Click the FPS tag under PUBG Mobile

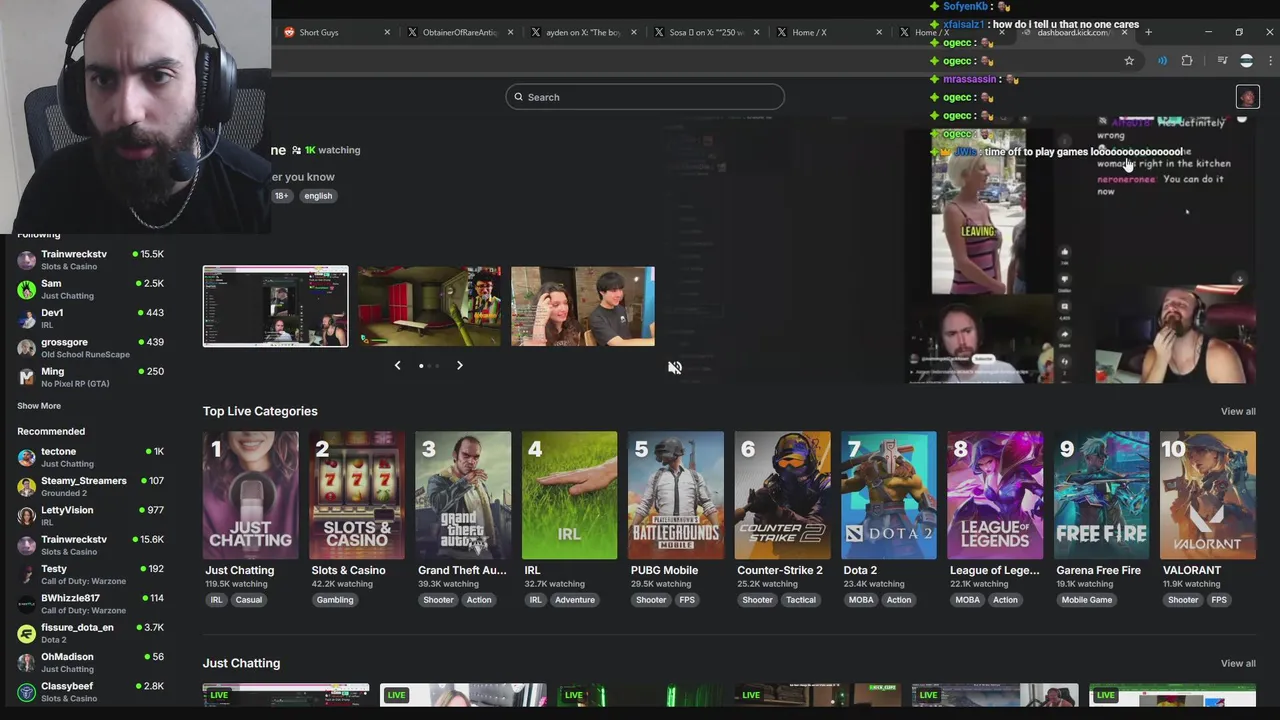click(687, 600)
